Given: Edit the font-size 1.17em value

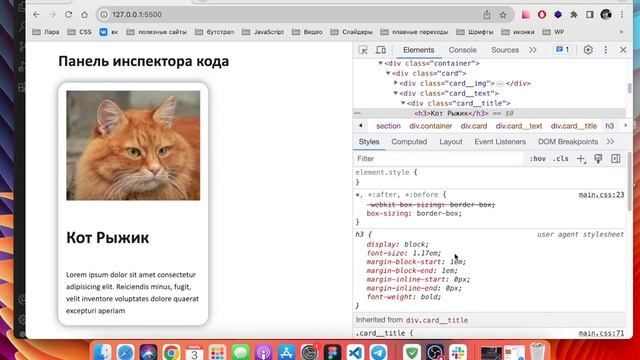Looking at the screenshot, I should [425, 253].
